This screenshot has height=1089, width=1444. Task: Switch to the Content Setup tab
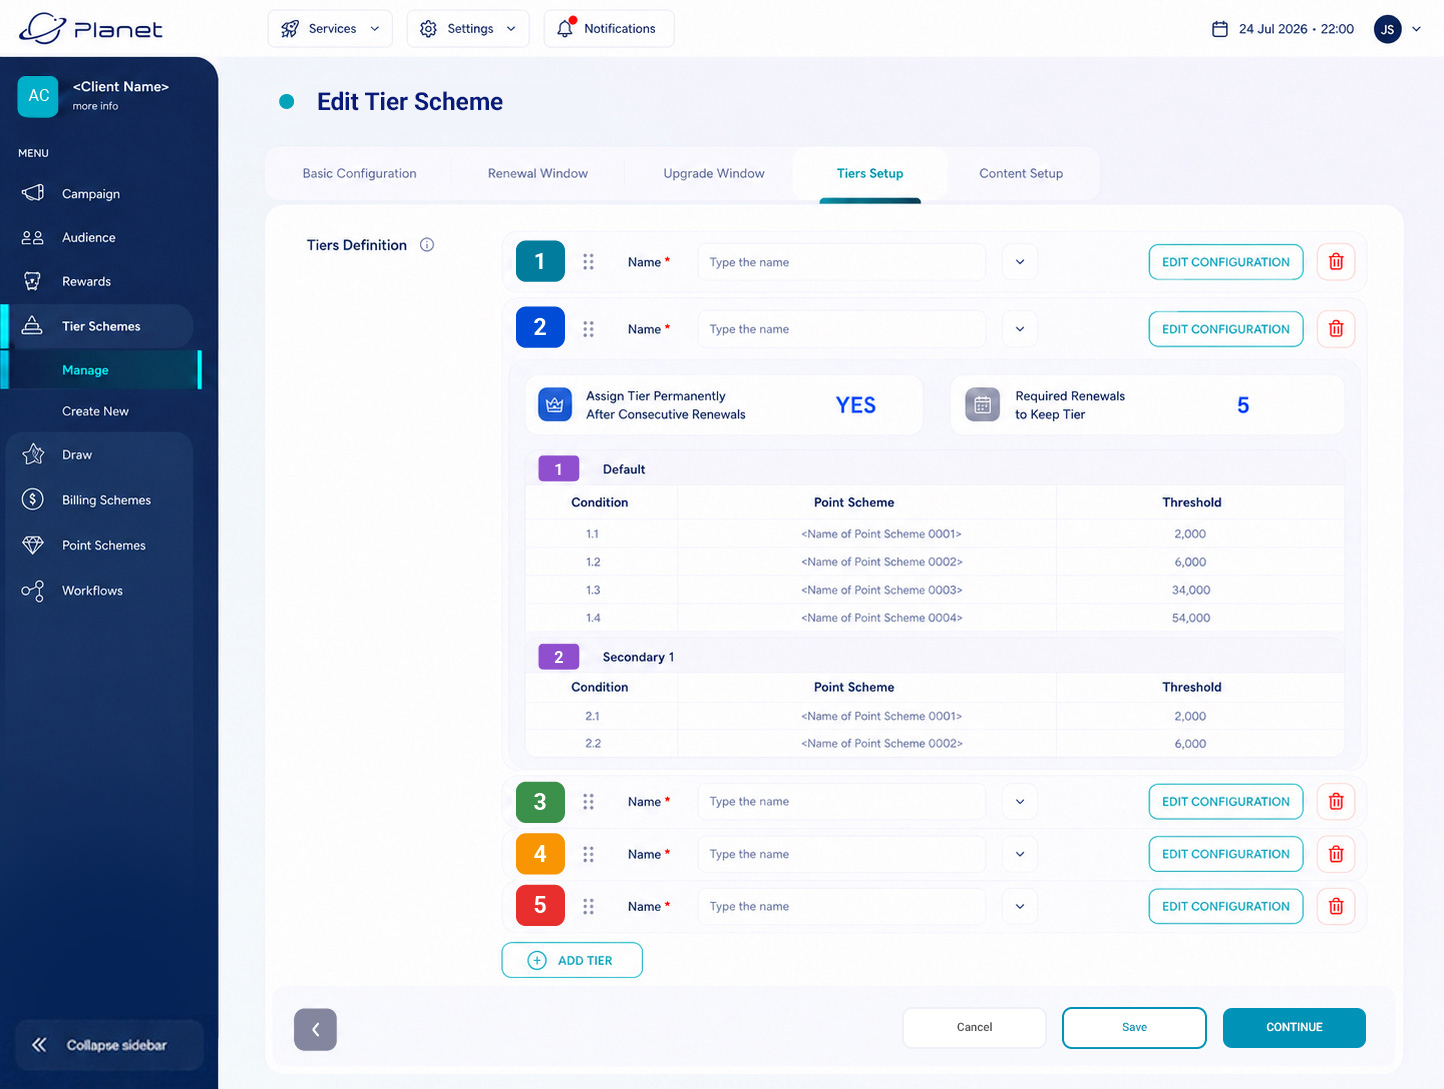[1021, 173]
